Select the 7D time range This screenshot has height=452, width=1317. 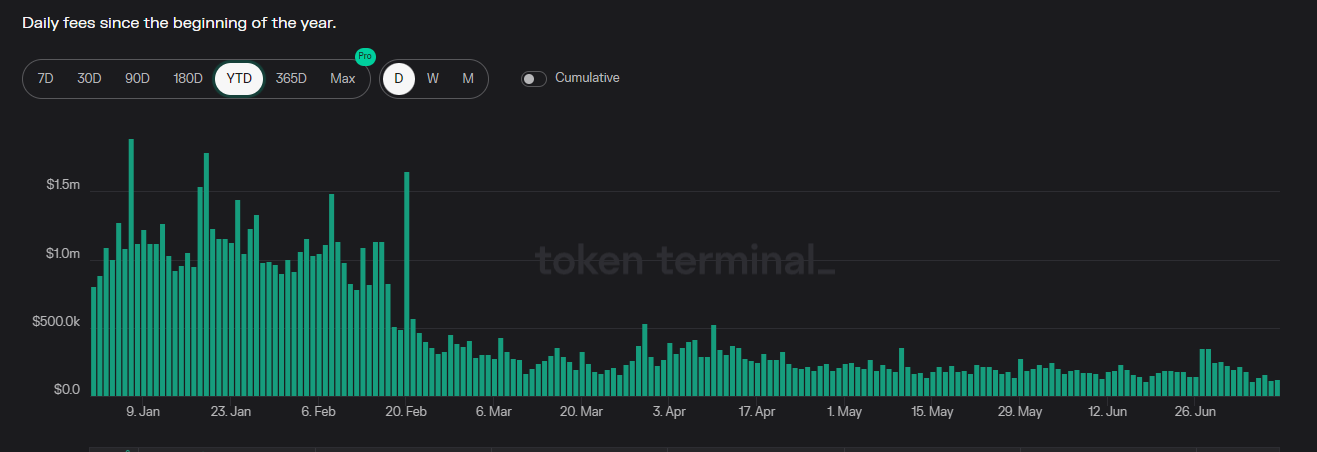45,79
